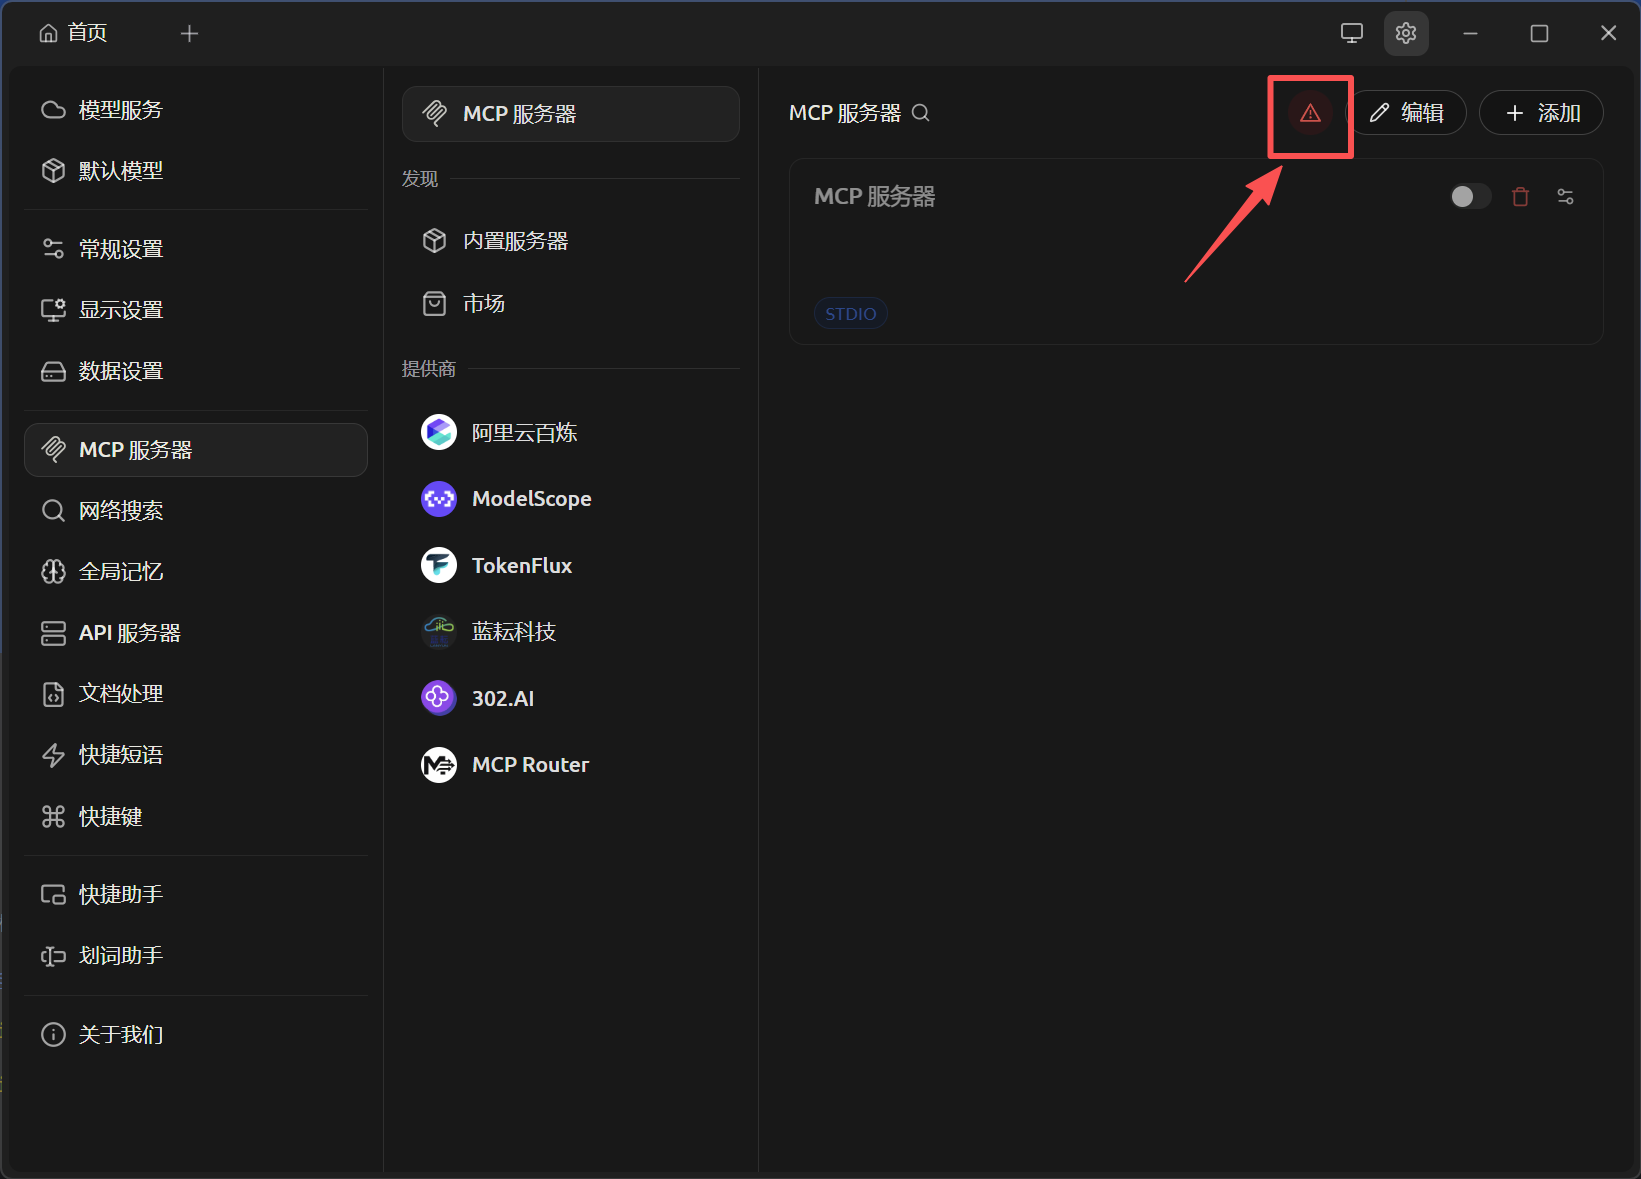Select 显示设置 in the sidebar
The height and width of the screenshot is (1179, 1641).
pyautogui.click(x=196, y=310)
